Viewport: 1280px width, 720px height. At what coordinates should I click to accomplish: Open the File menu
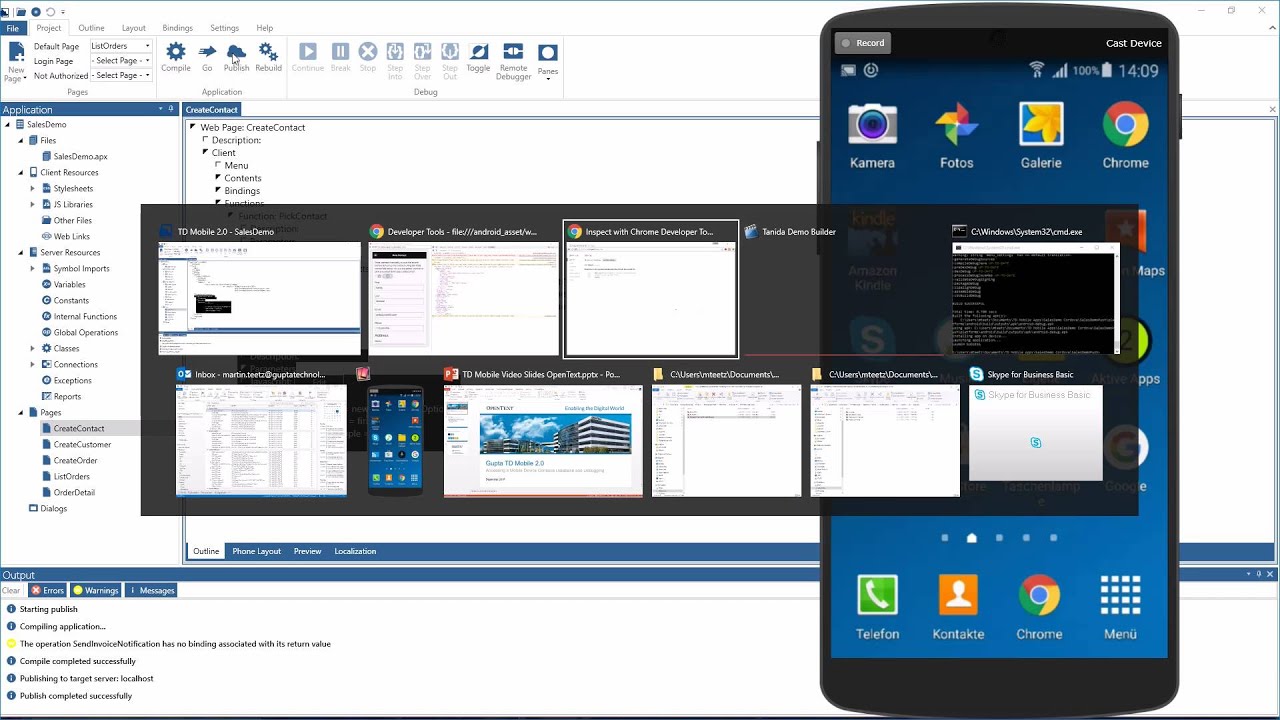tap(12, 28)
